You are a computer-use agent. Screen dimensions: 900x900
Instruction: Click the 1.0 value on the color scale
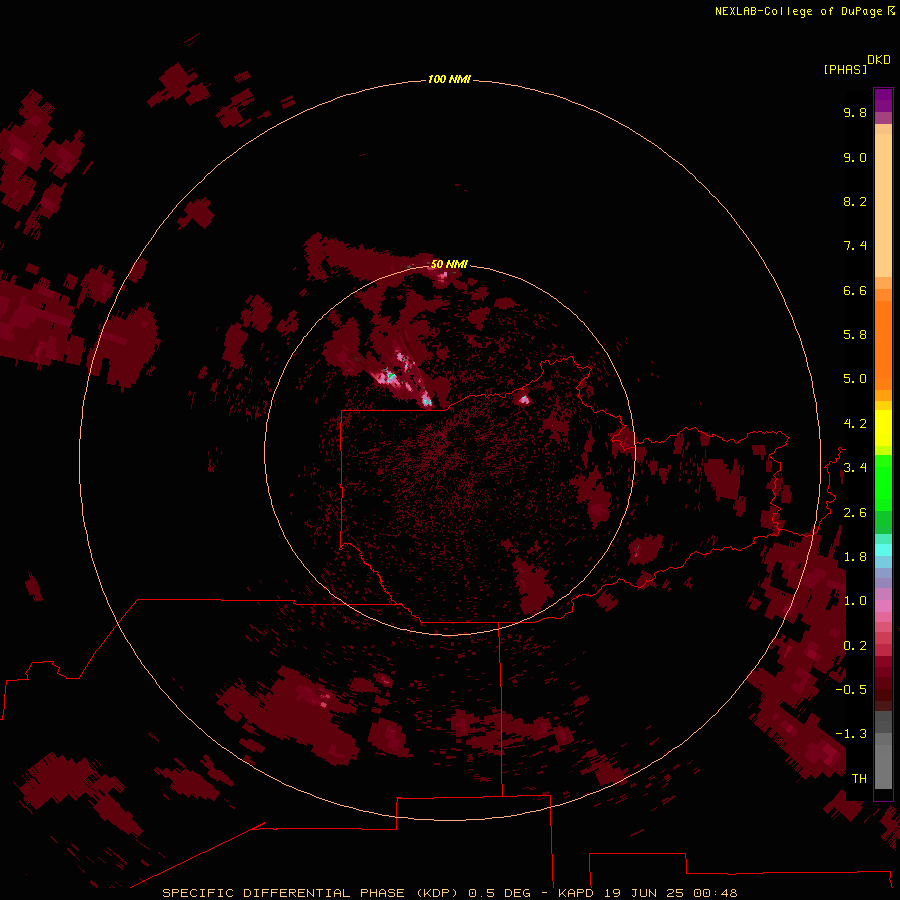[855, 601]
